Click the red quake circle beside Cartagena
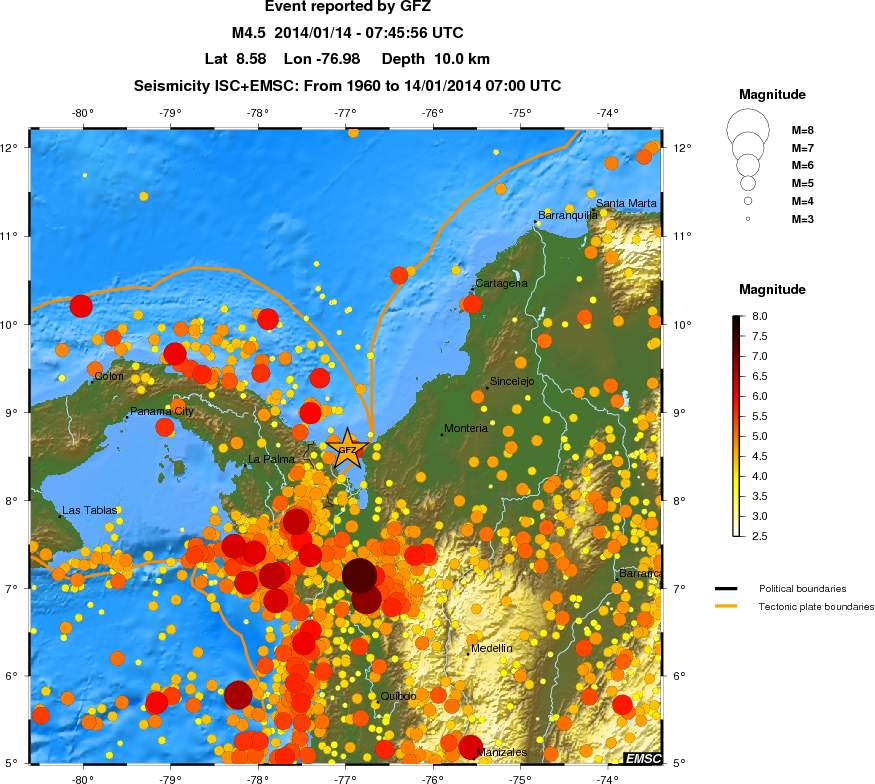 click(x=472, y=304)
